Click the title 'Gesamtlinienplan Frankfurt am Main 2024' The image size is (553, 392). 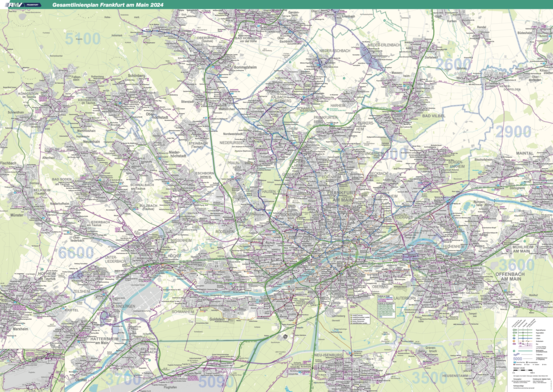tap(108, 5)
